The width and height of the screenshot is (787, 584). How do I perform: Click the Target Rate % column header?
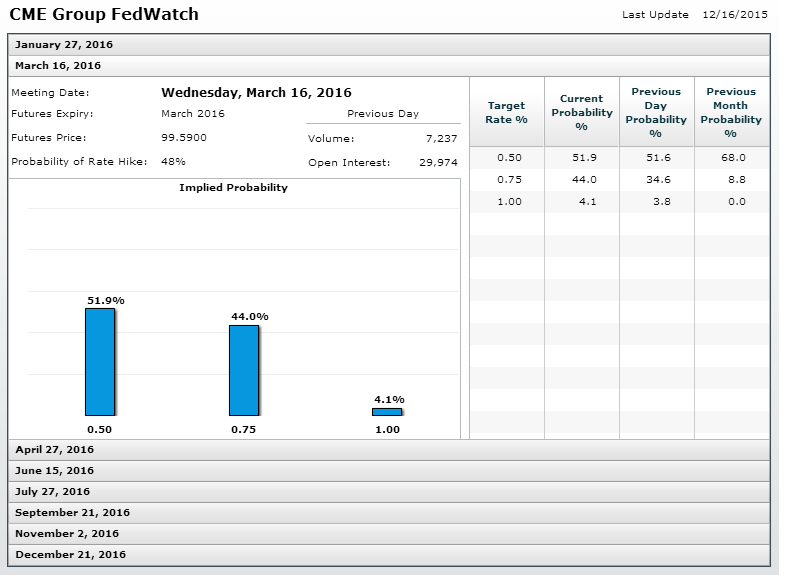point(507,112)
